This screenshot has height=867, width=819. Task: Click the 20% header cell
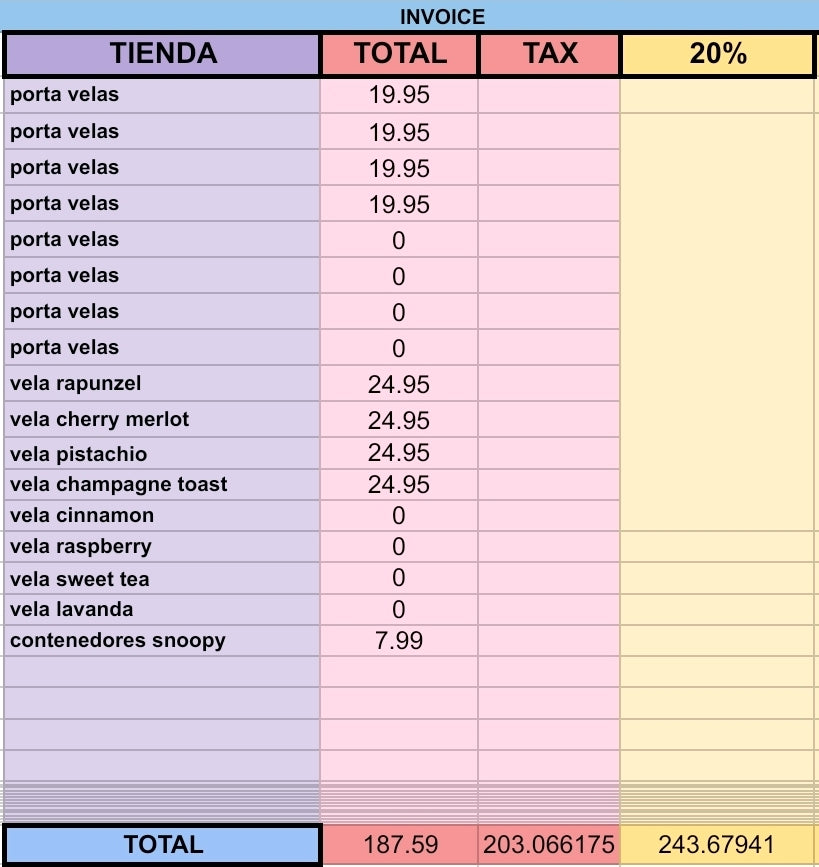click(x=718, y=54)
